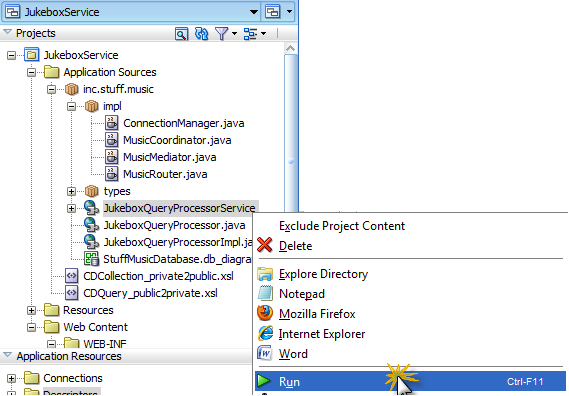Viewport: 569px width, 396px height.
Task: Click the scroll up arrow of project tree
Action: (x=290, y=48)
